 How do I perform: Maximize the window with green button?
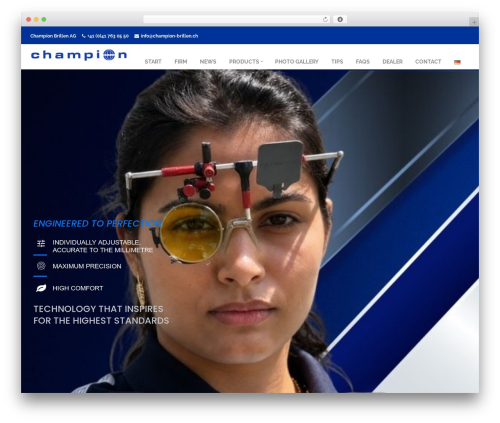point(44,19)
